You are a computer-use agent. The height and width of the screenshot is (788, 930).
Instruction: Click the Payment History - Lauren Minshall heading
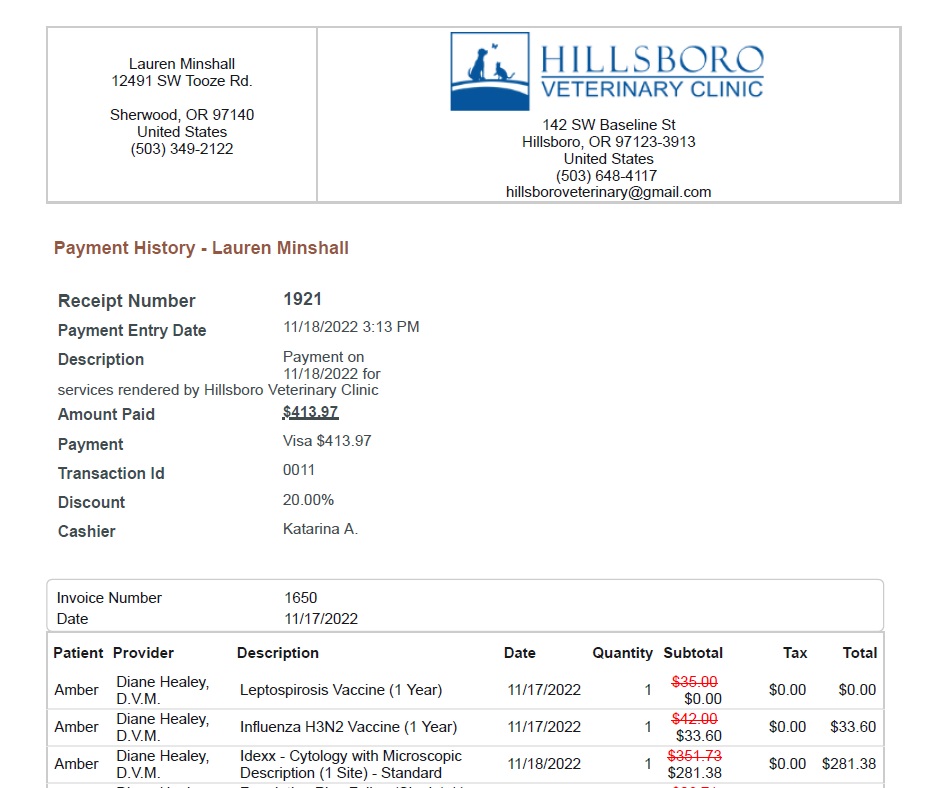201,248
